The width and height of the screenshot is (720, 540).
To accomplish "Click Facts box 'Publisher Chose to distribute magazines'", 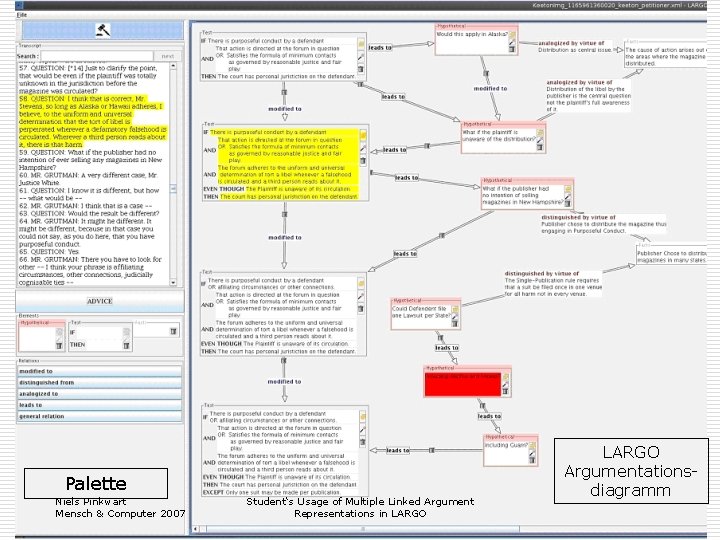I will [671, 255].
